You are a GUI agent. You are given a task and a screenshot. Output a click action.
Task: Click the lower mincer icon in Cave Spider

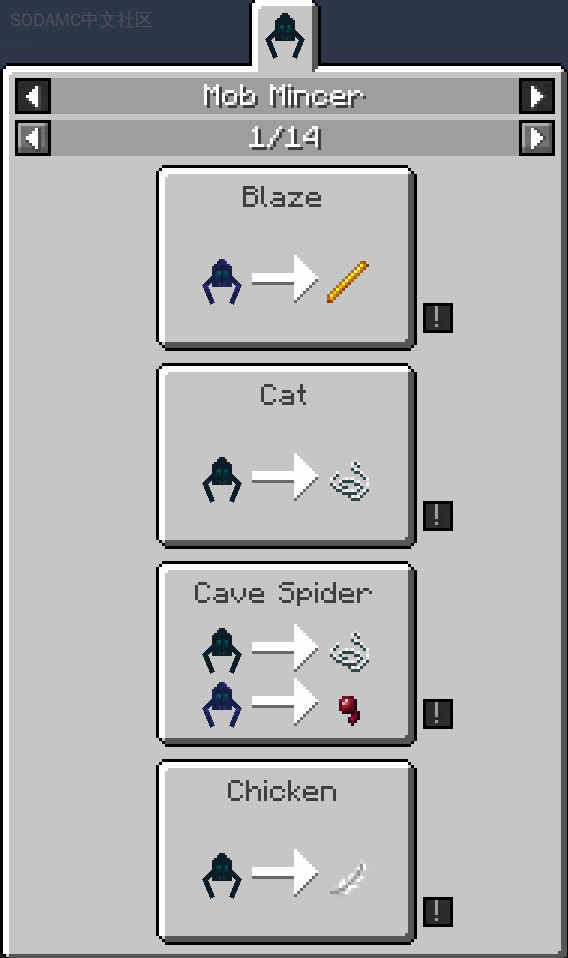pyautogui.click(x=222, y=704)
